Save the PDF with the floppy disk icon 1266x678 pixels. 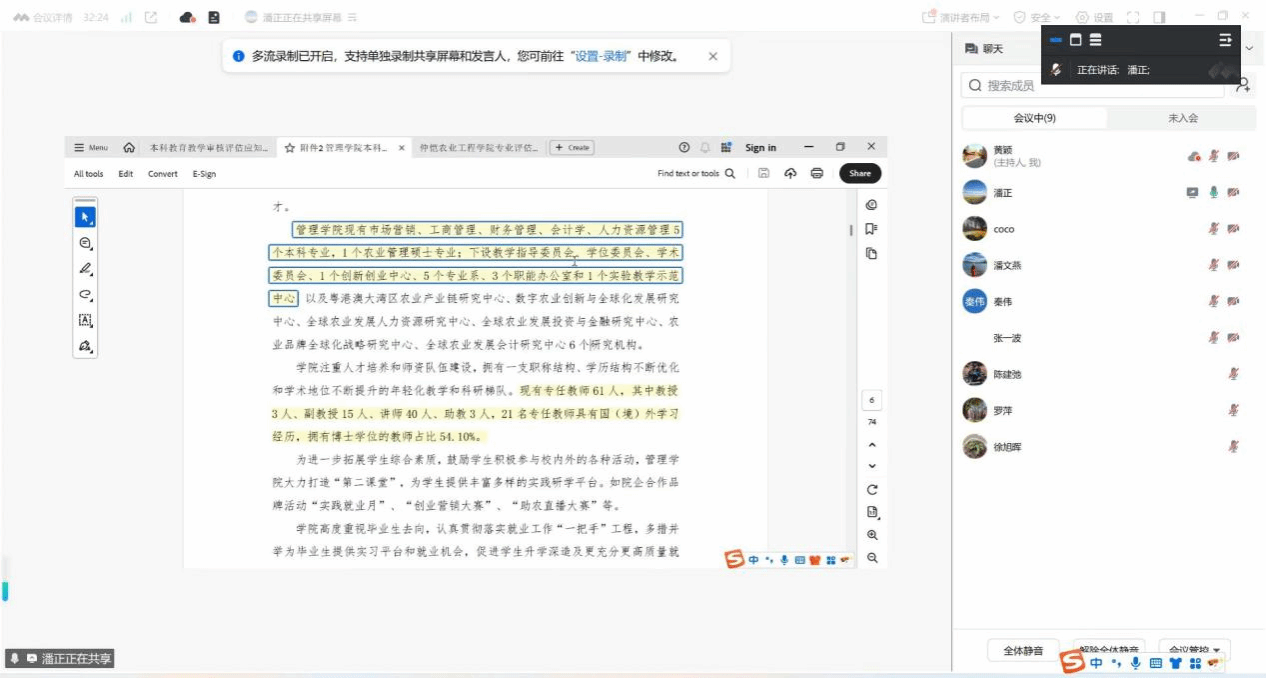point(764,173)
